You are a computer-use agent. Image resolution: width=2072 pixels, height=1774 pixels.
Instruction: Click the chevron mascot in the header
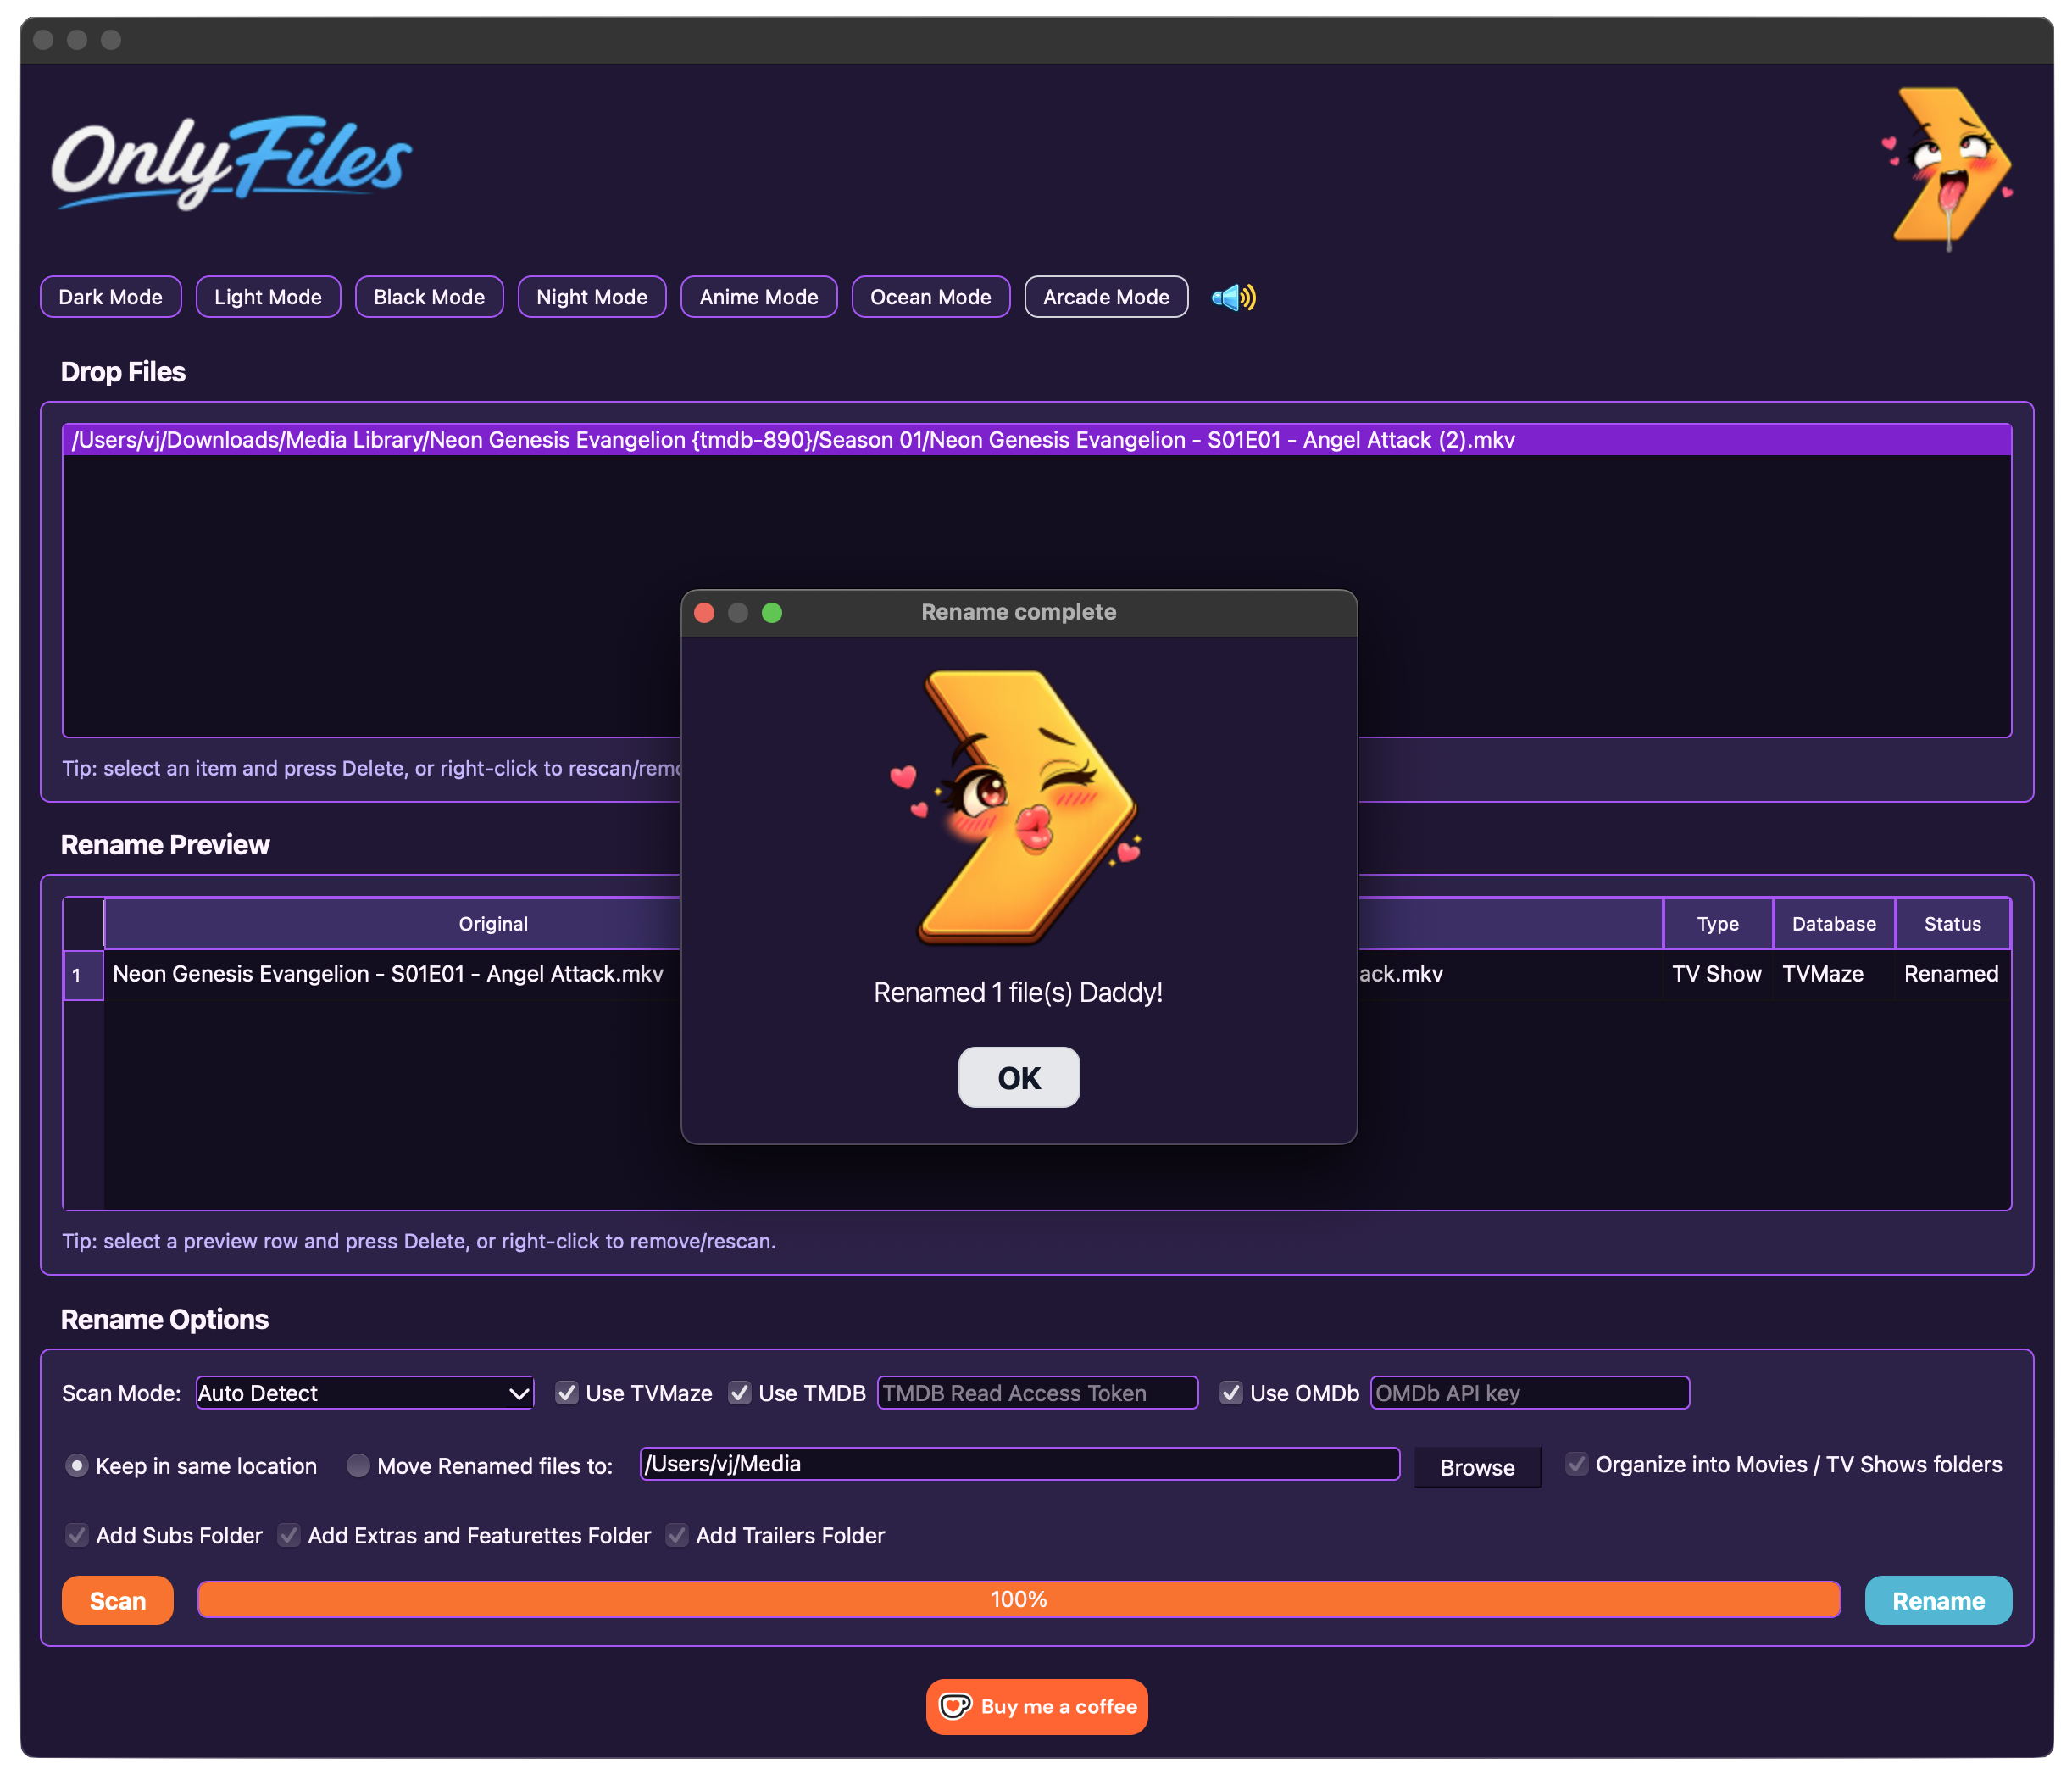[1948, 168]
